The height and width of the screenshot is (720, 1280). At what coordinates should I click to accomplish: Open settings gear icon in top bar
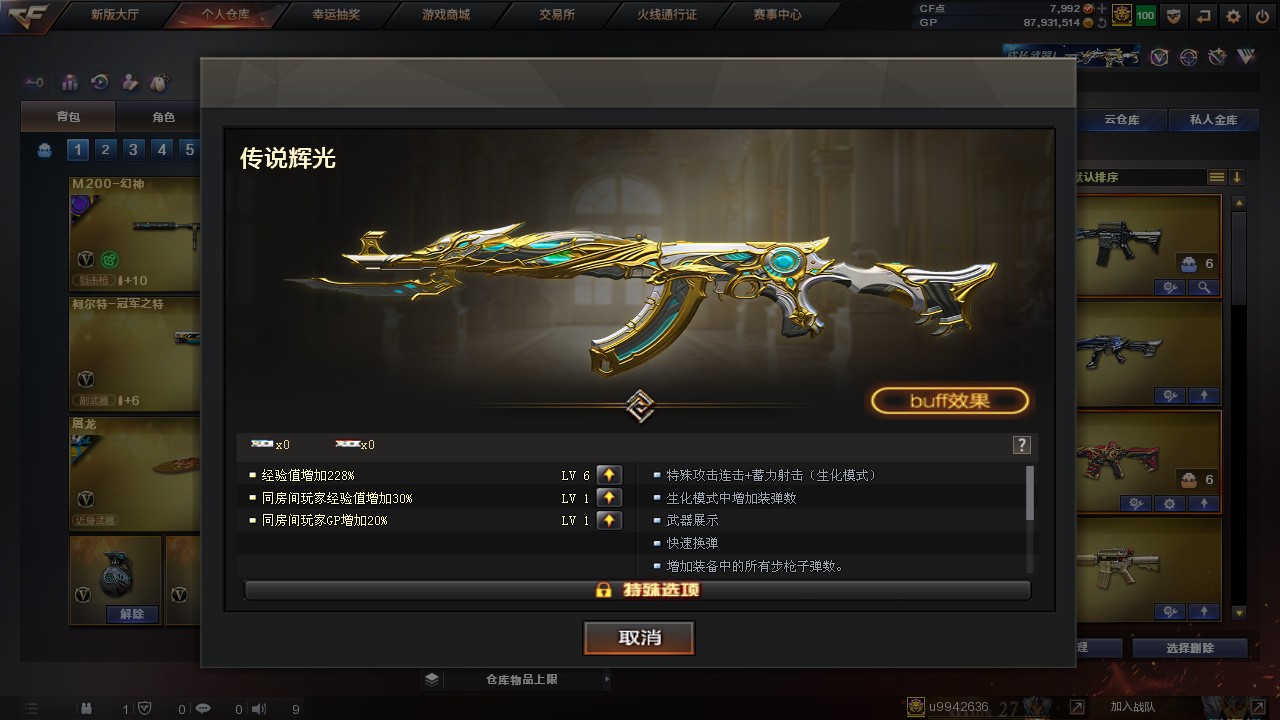point(1233,16)
